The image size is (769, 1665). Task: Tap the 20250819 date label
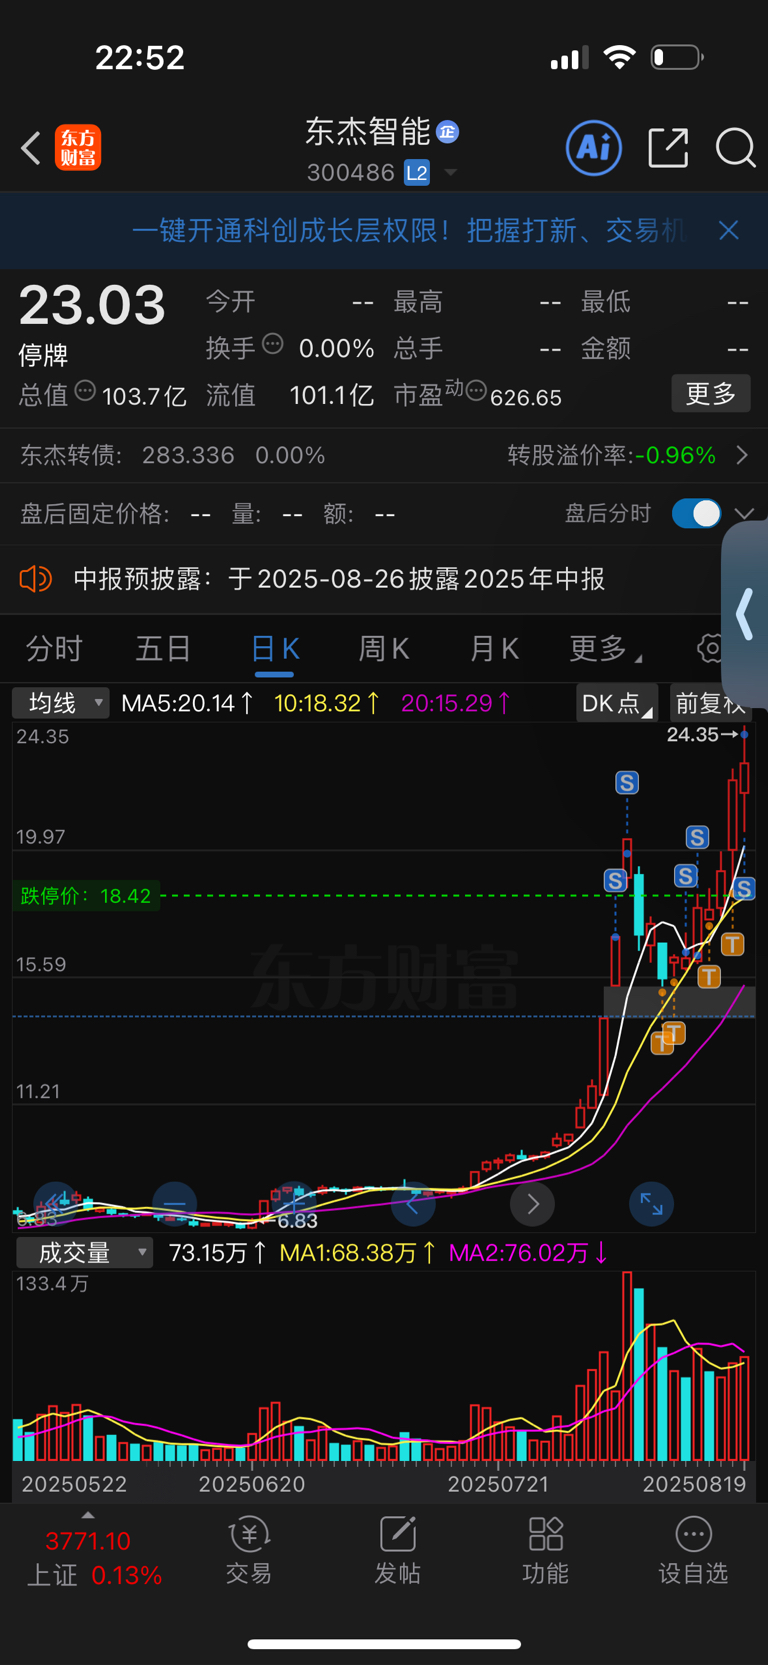(x=694, y=1485)
